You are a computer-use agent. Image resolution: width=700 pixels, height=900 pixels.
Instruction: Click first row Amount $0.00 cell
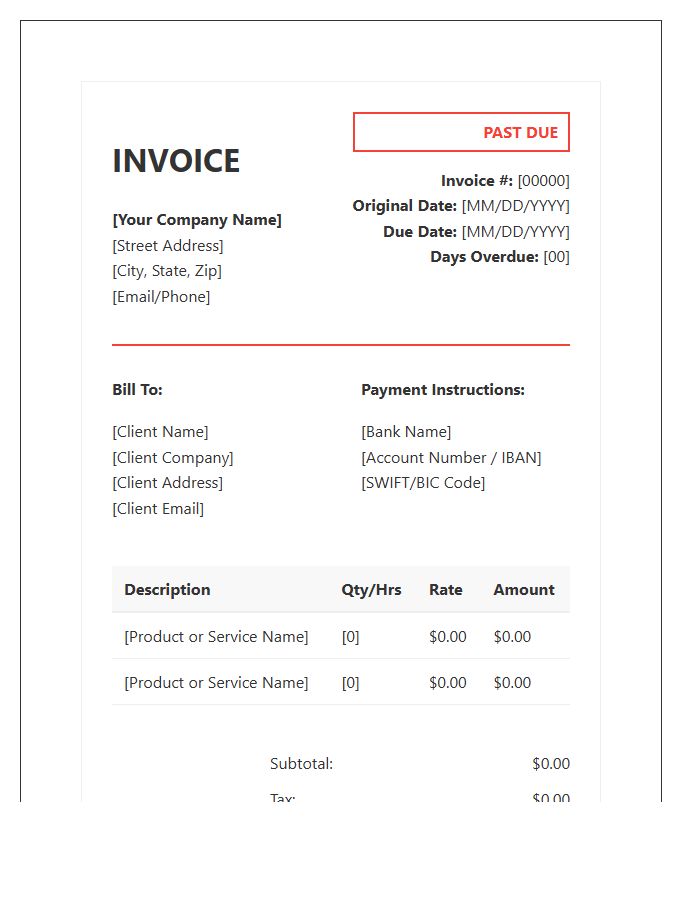[x=512, y=637]
